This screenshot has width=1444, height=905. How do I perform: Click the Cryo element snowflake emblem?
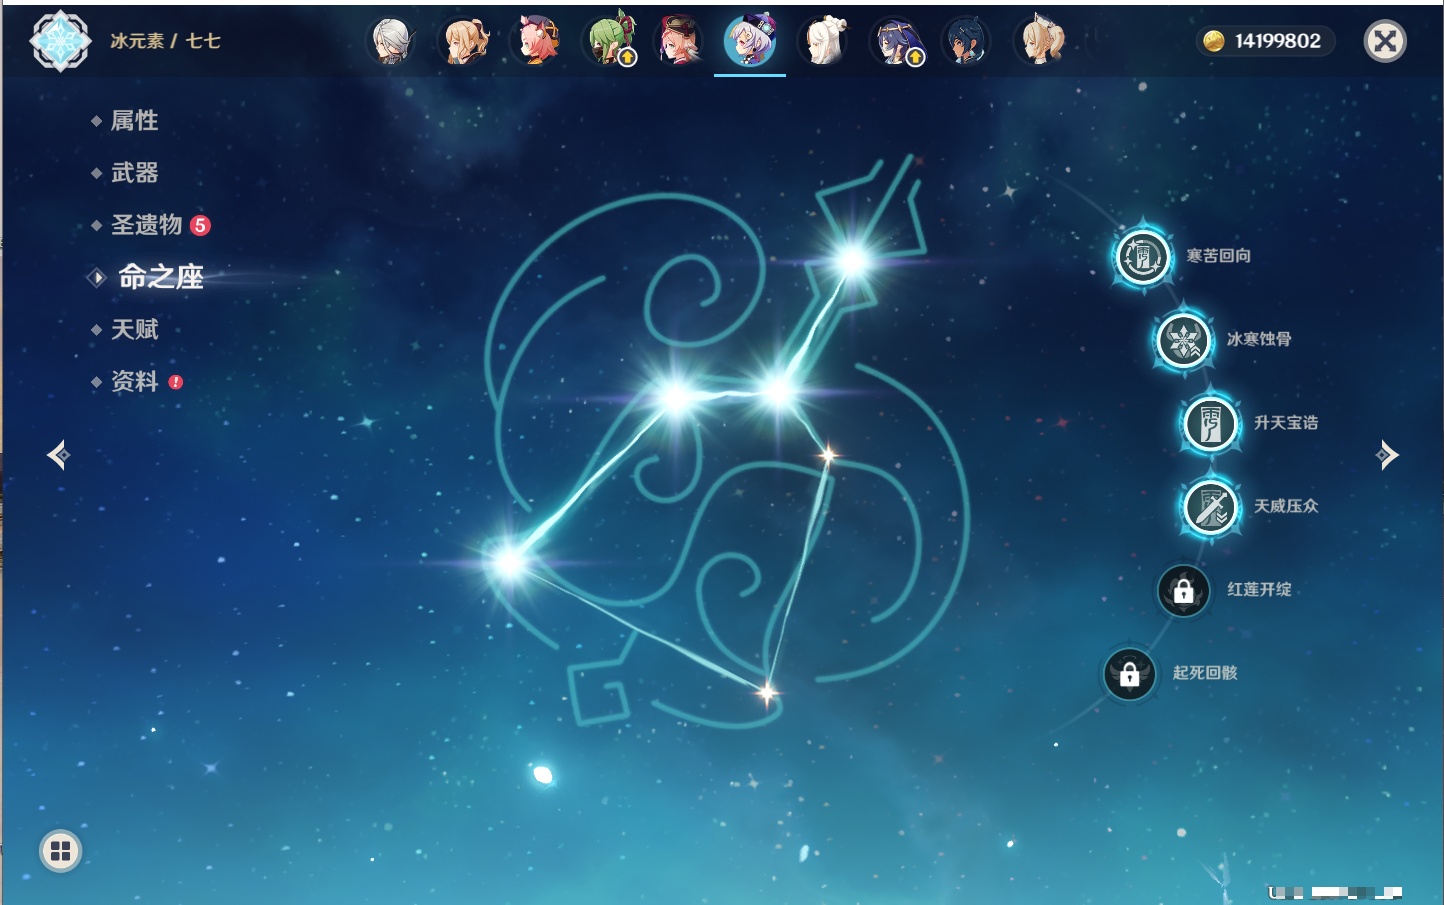point(60,41)
